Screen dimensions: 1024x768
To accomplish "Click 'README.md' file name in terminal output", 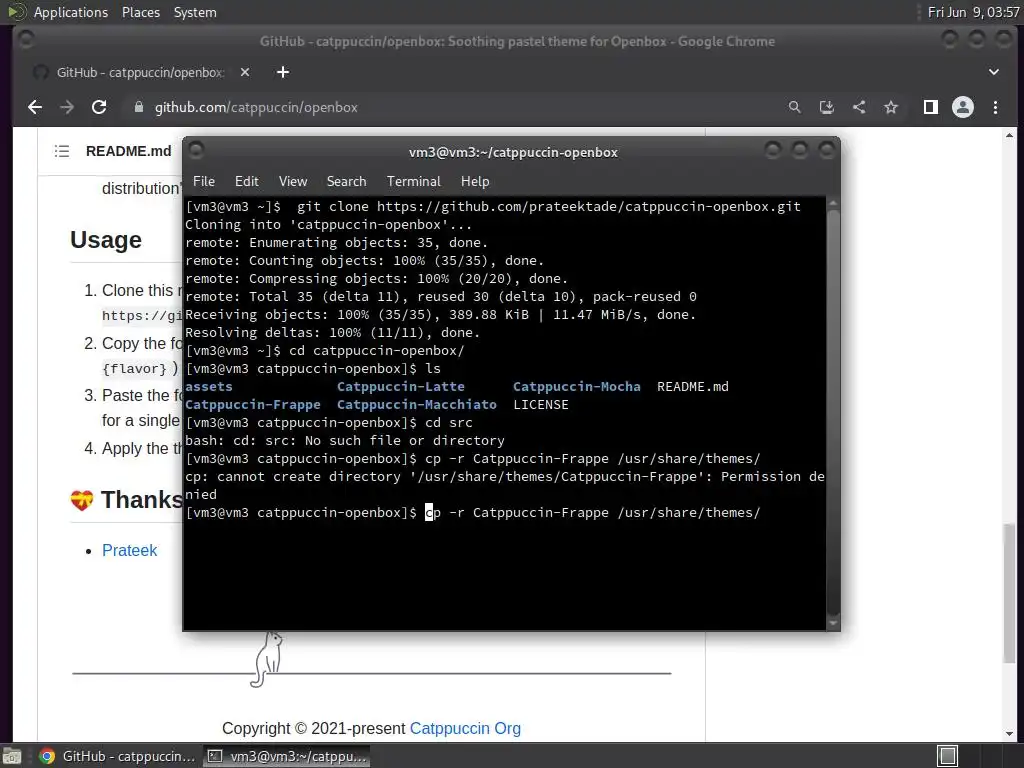I will [x=692, y=387].
